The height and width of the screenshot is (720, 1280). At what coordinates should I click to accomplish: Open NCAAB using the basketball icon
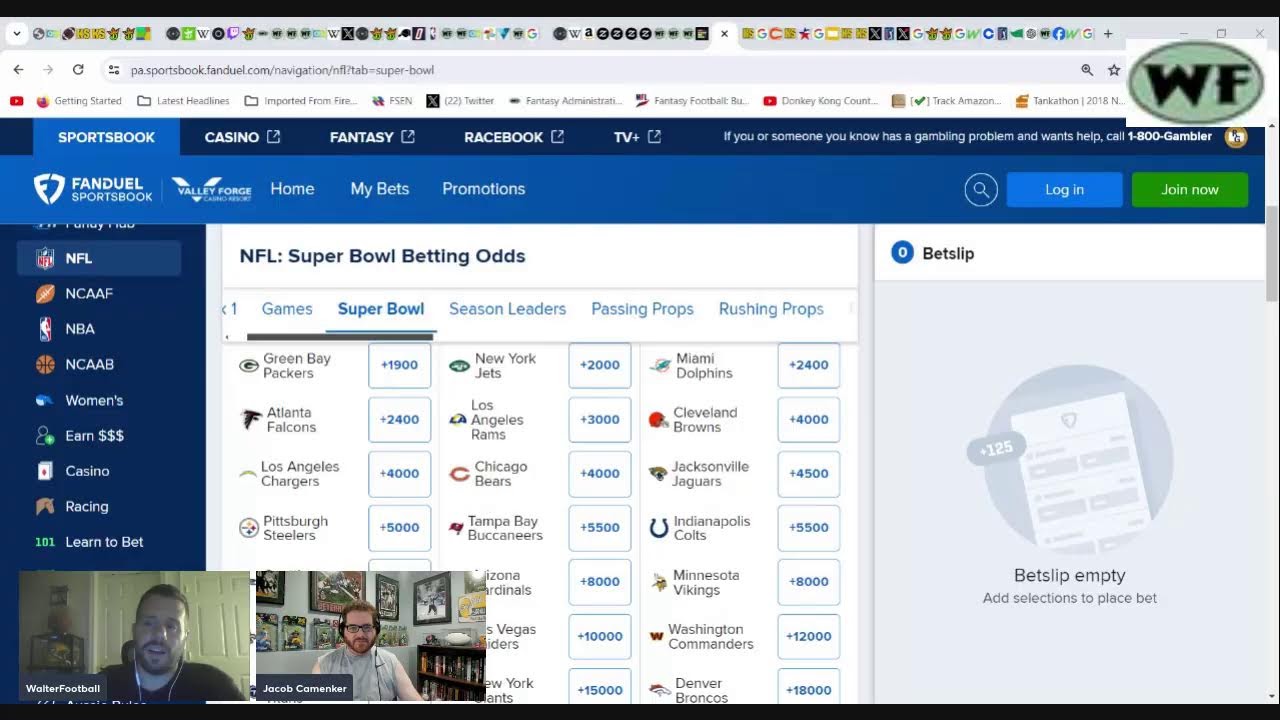click(x=45, y=364)
